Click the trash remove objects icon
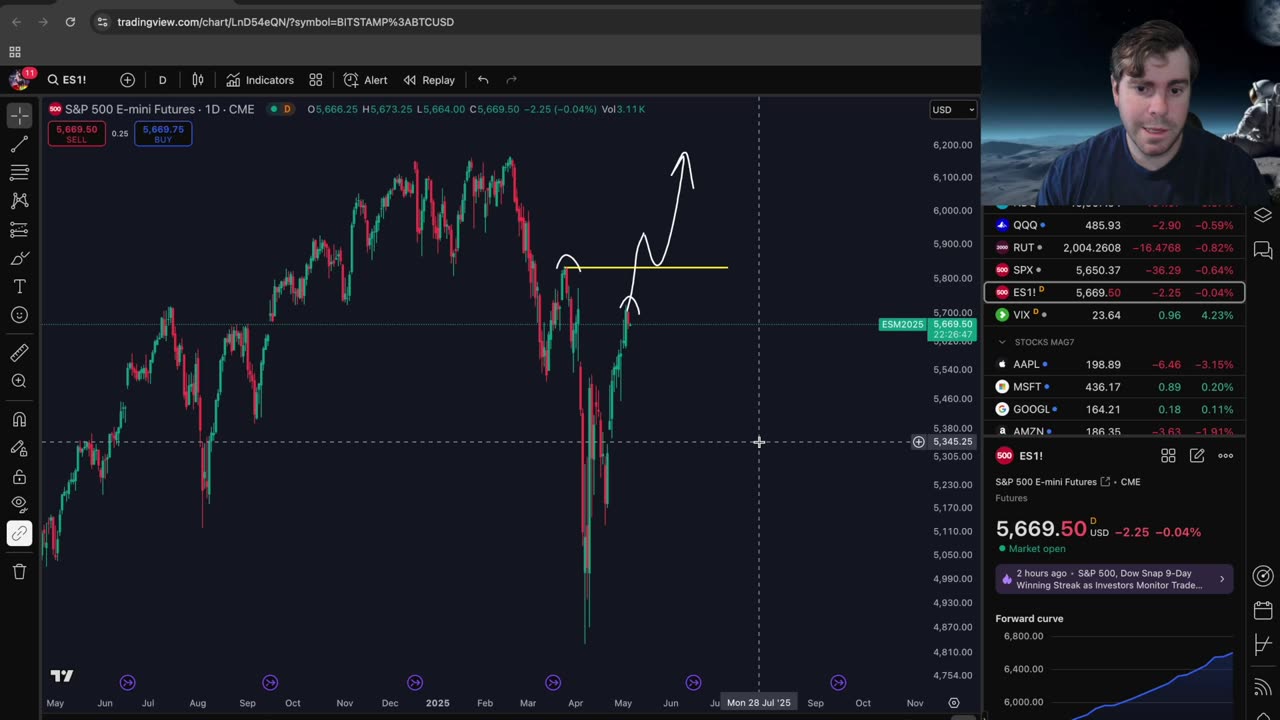The height and width of the screenshot is (720, 1280). [x=19, y=572]
